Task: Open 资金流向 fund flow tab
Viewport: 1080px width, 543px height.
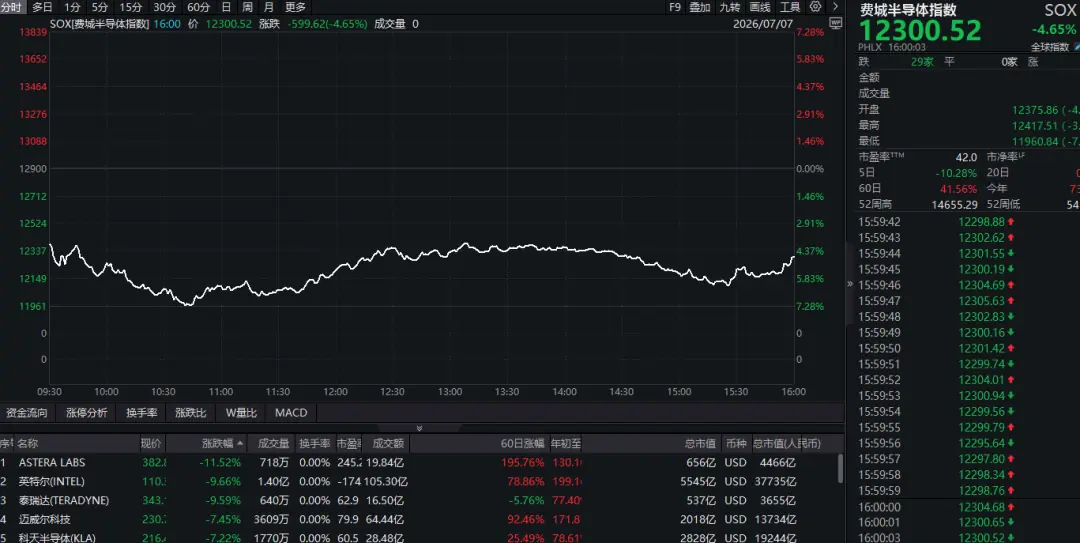Action: [27, 413]
